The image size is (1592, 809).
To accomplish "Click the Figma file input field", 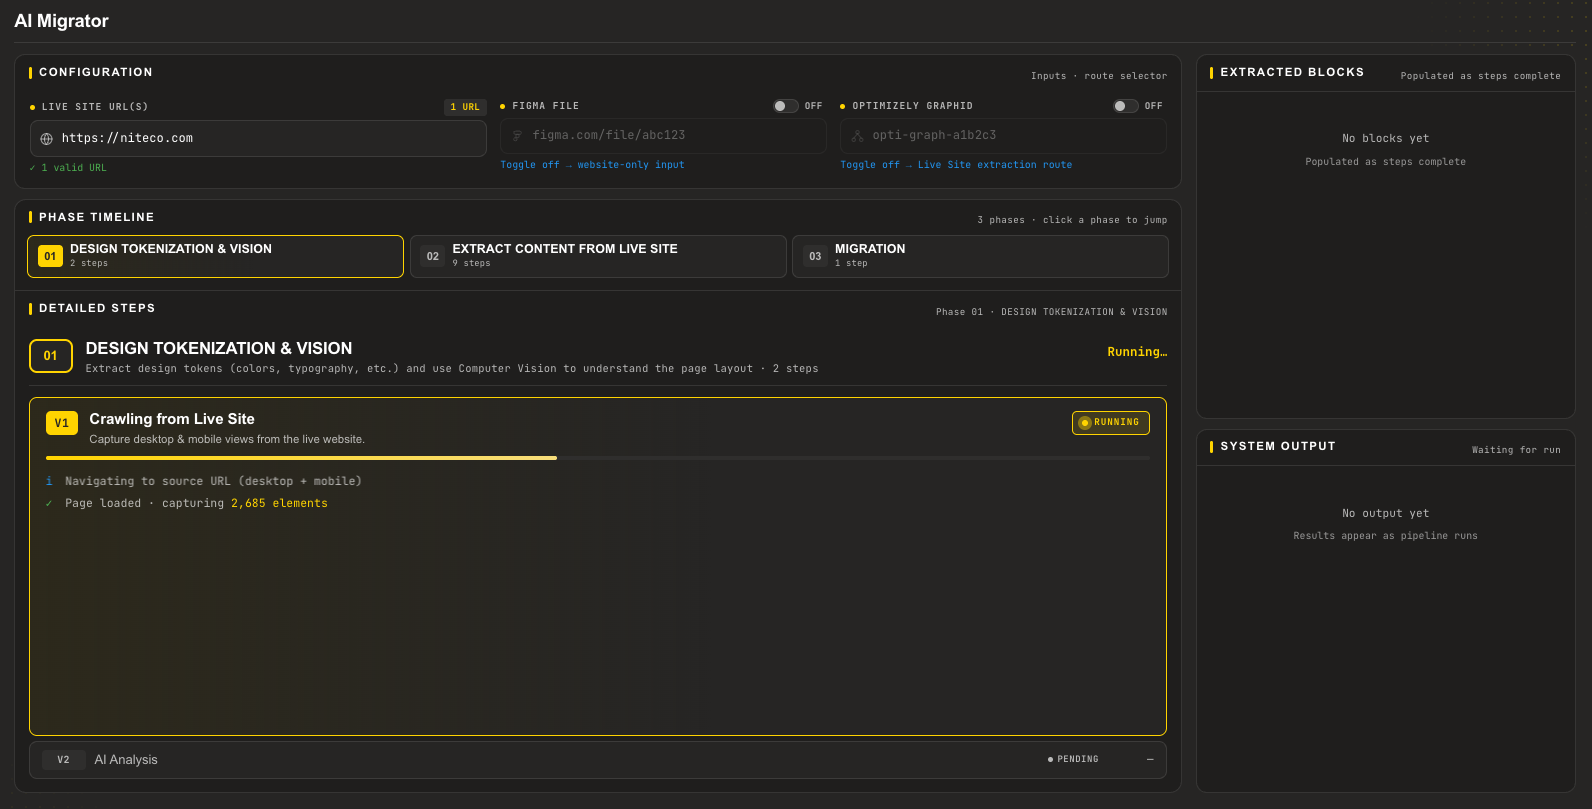I will [x=663, y=136].
